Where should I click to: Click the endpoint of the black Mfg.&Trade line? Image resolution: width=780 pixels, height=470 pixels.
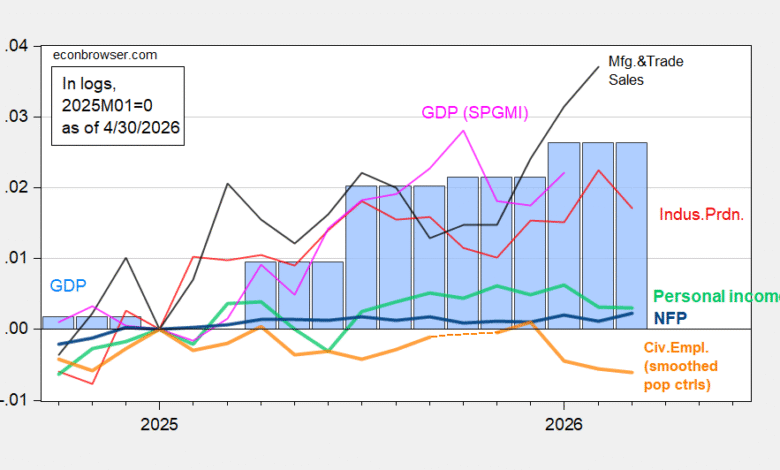point(598,67)
